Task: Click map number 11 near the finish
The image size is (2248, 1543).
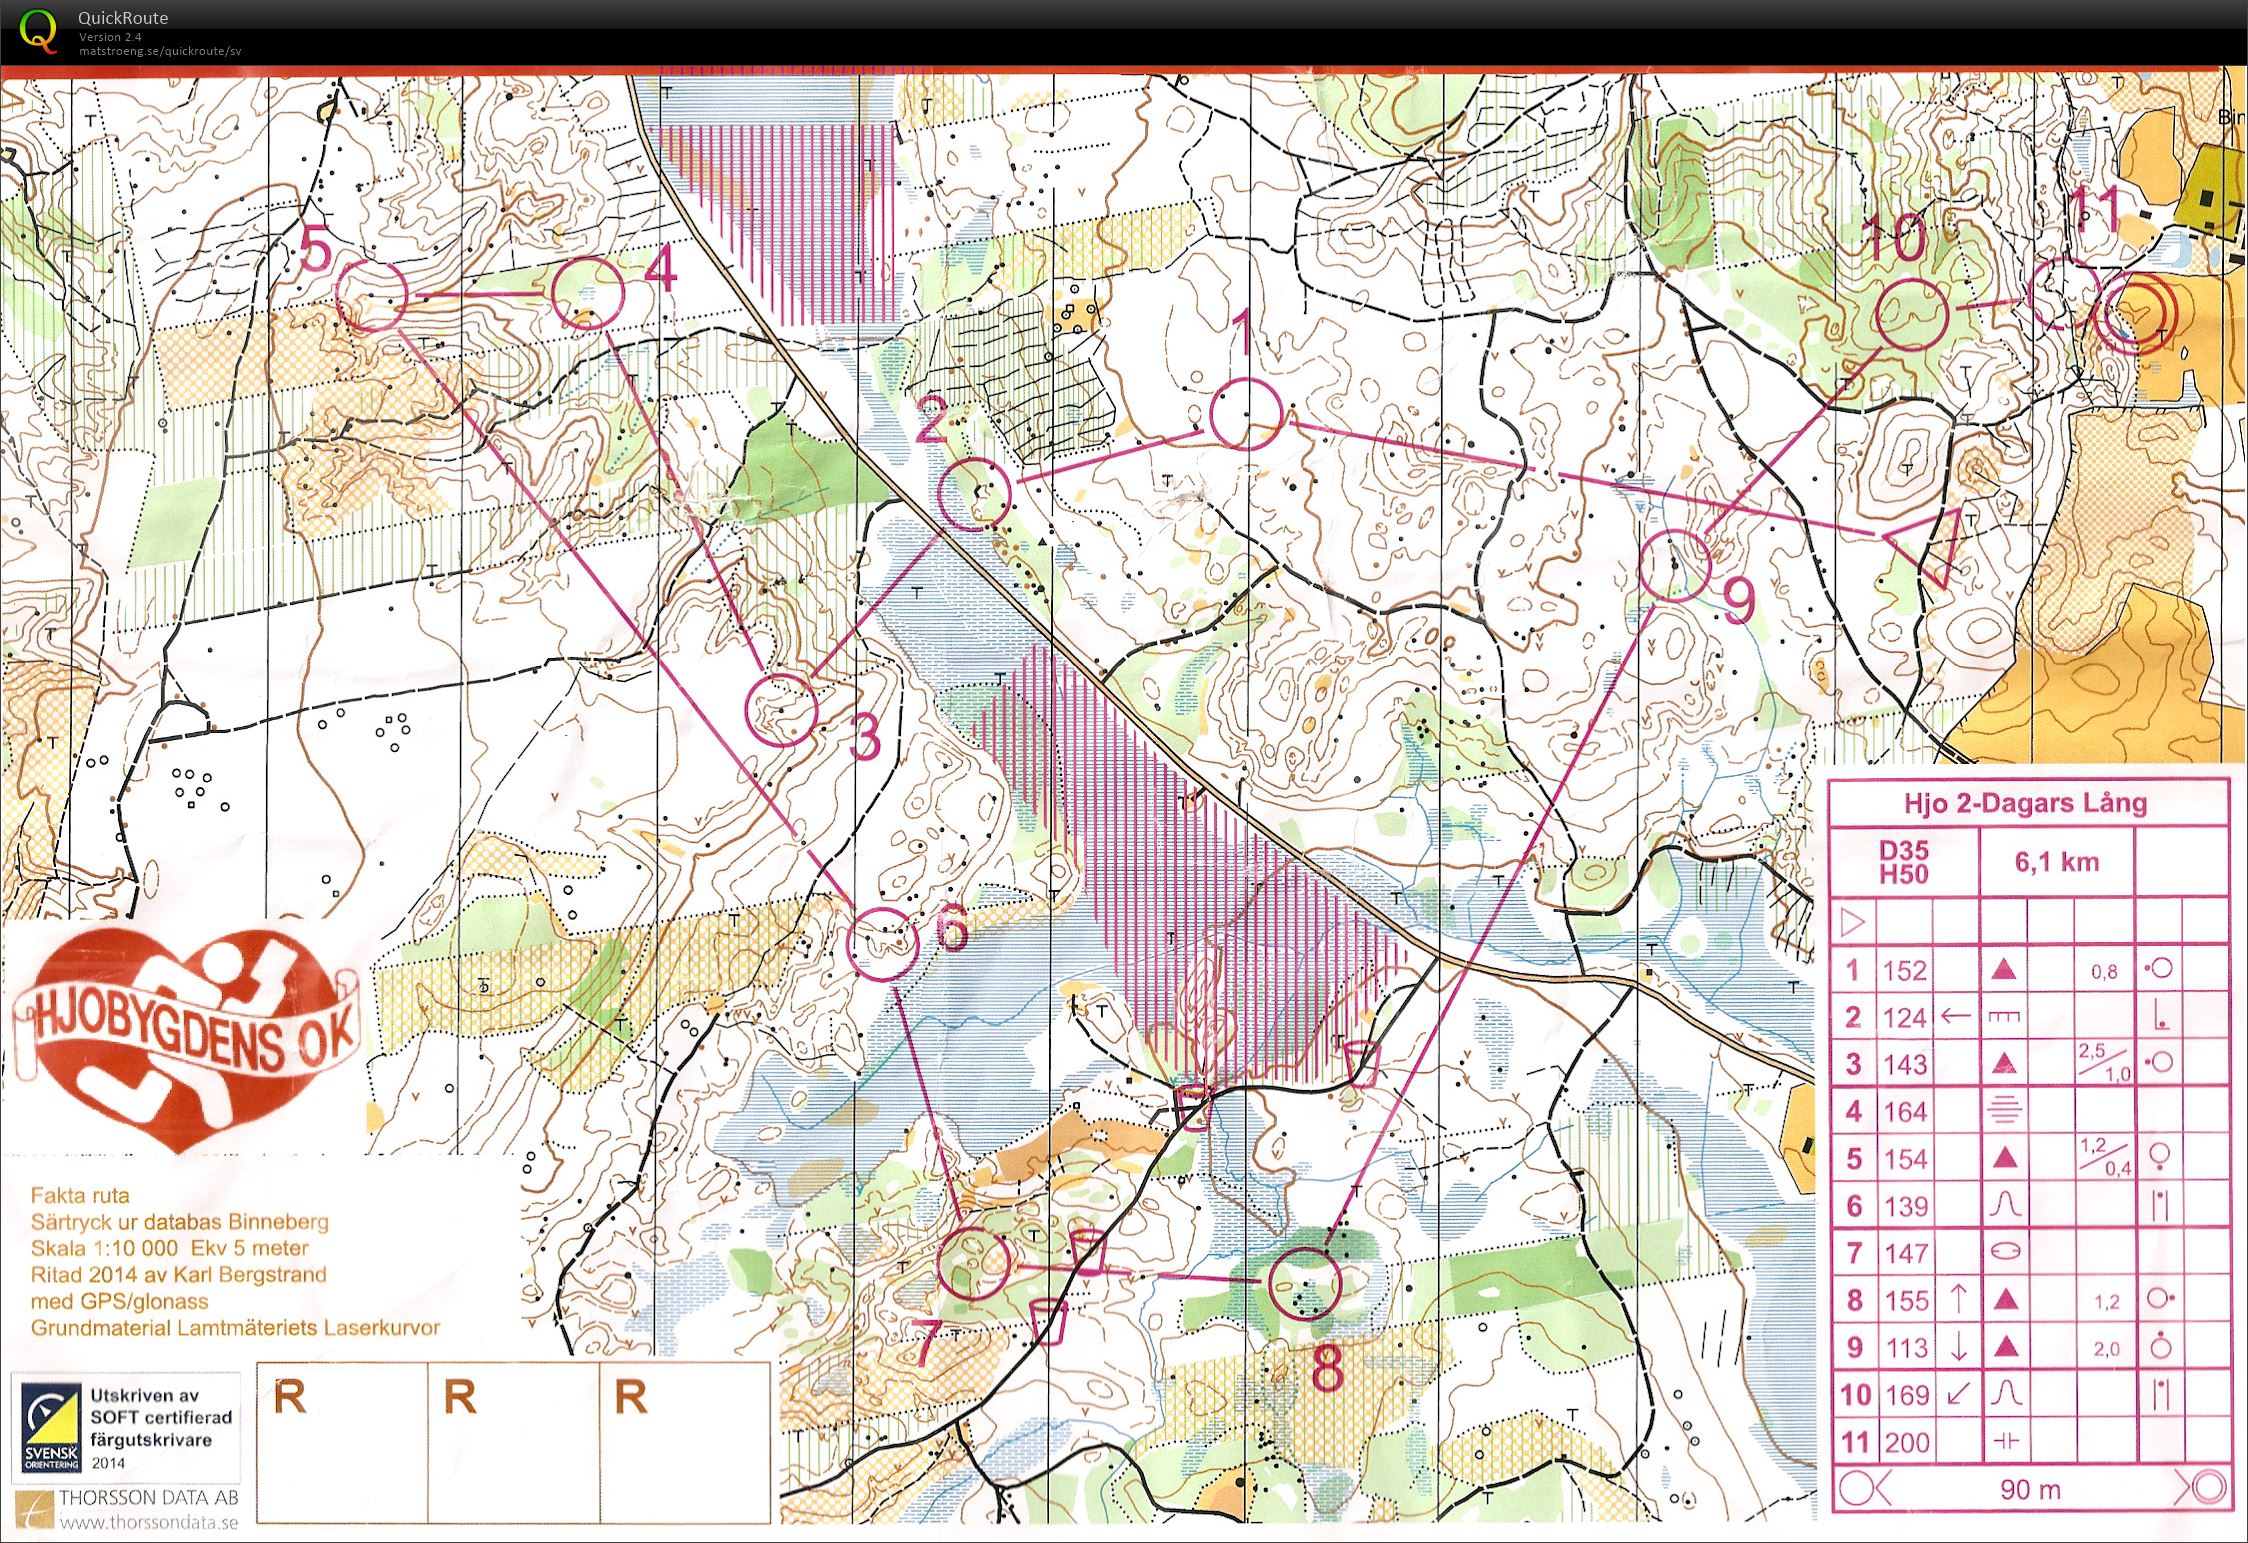Action: (2094, 211)
